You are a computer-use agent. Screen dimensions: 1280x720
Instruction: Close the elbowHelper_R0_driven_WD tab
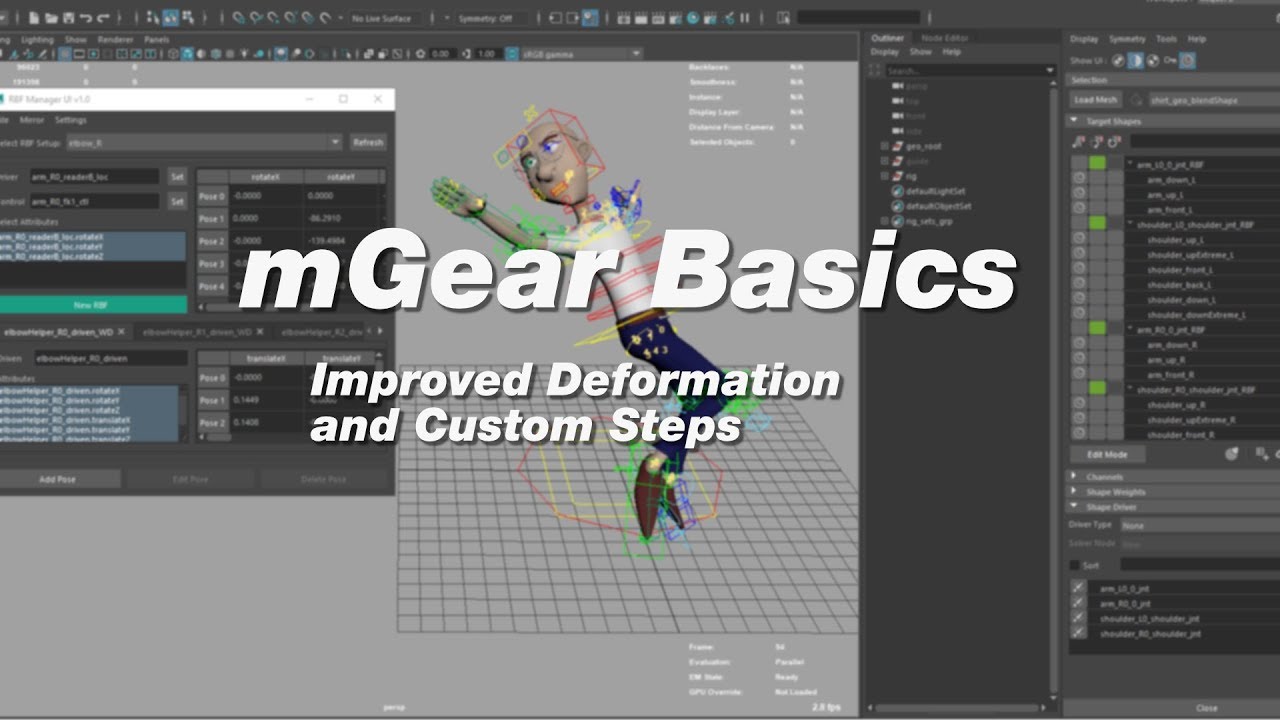pyautogui.click(x=122, y=332)
